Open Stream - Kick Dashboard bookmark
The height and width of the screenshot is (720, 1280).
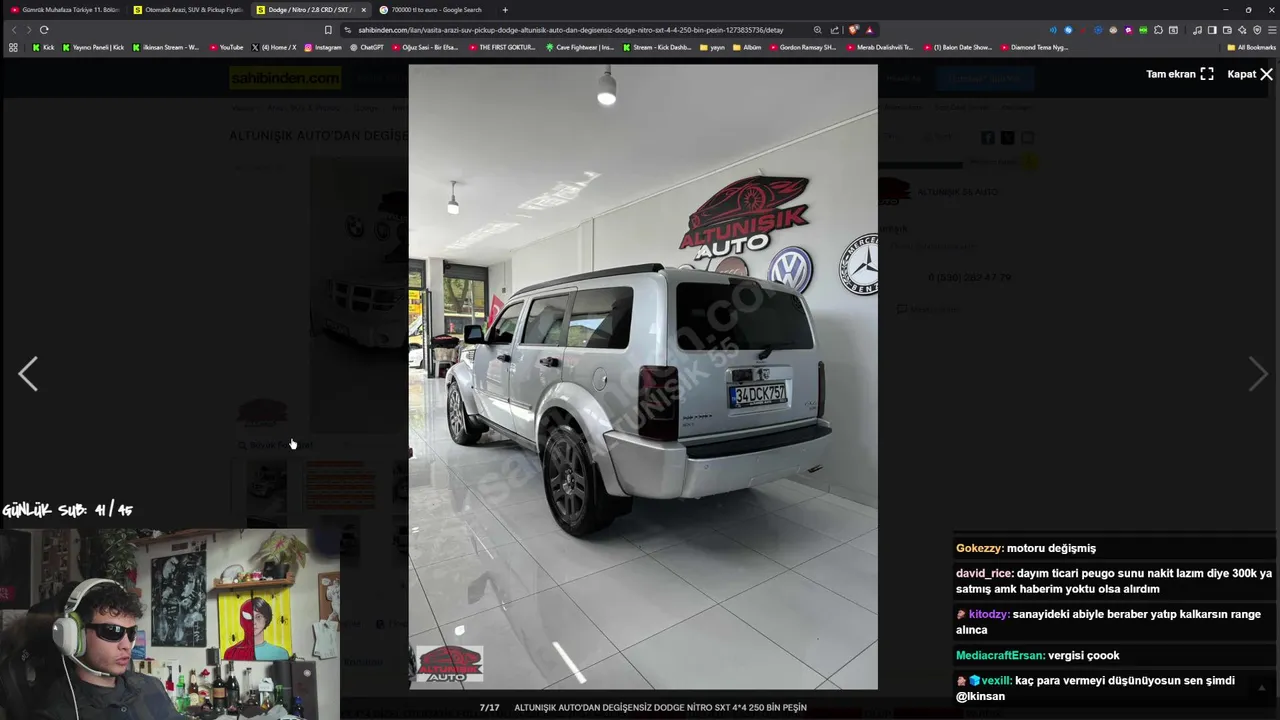tap(657, 47)
